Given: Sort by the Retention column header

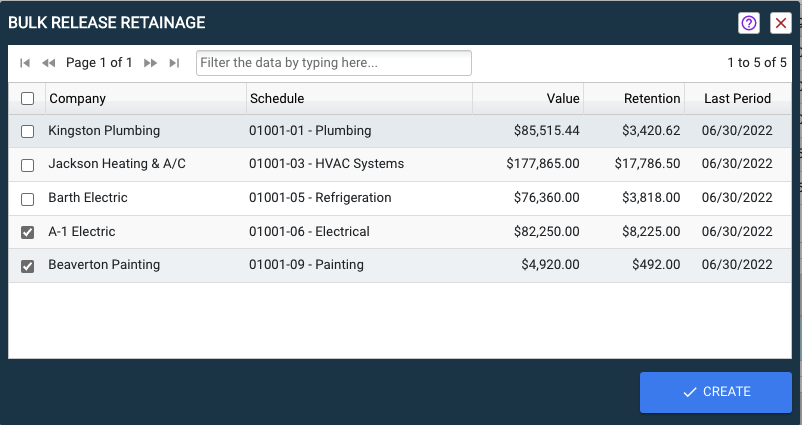Looking at the screenshot, I should click(x=652, y=99).
